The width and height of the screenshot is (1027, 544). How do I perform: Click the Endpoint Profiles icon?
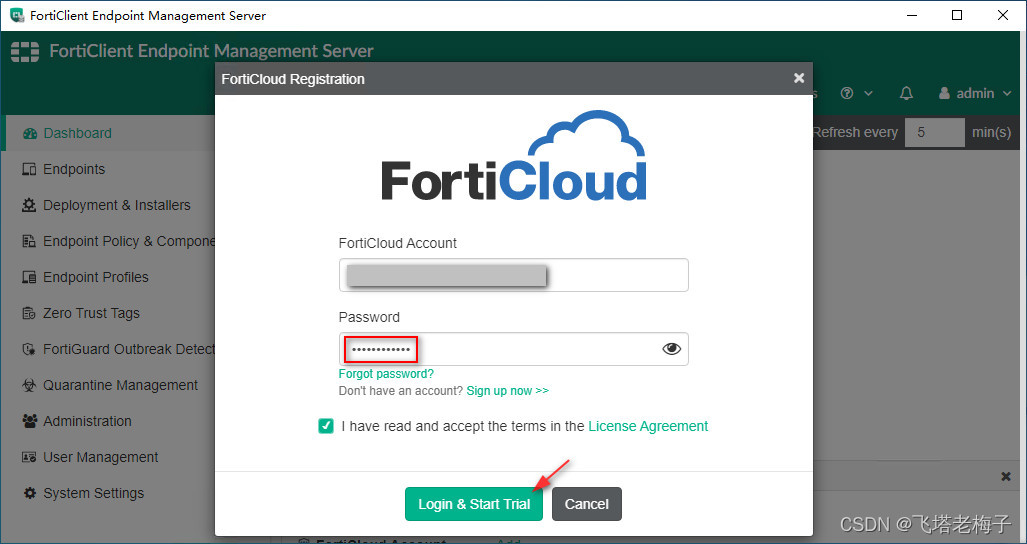29,278
